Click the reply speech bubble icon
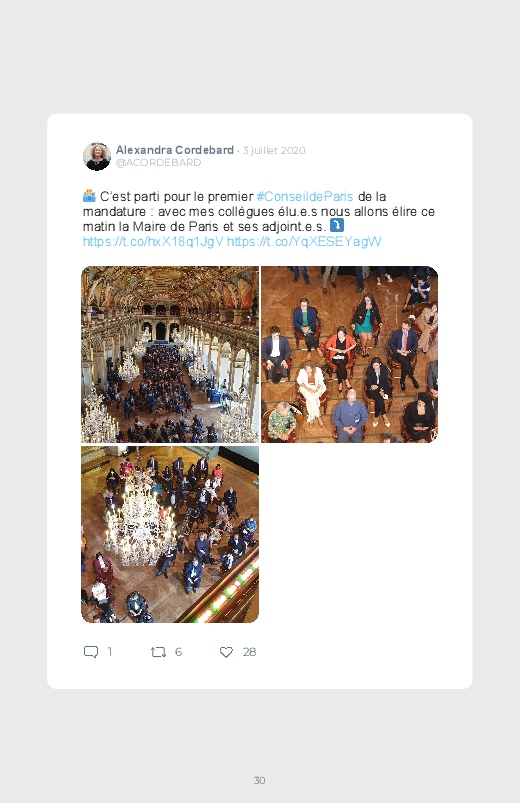Viewport: 520px width, 803px height. tap(91, 652)
